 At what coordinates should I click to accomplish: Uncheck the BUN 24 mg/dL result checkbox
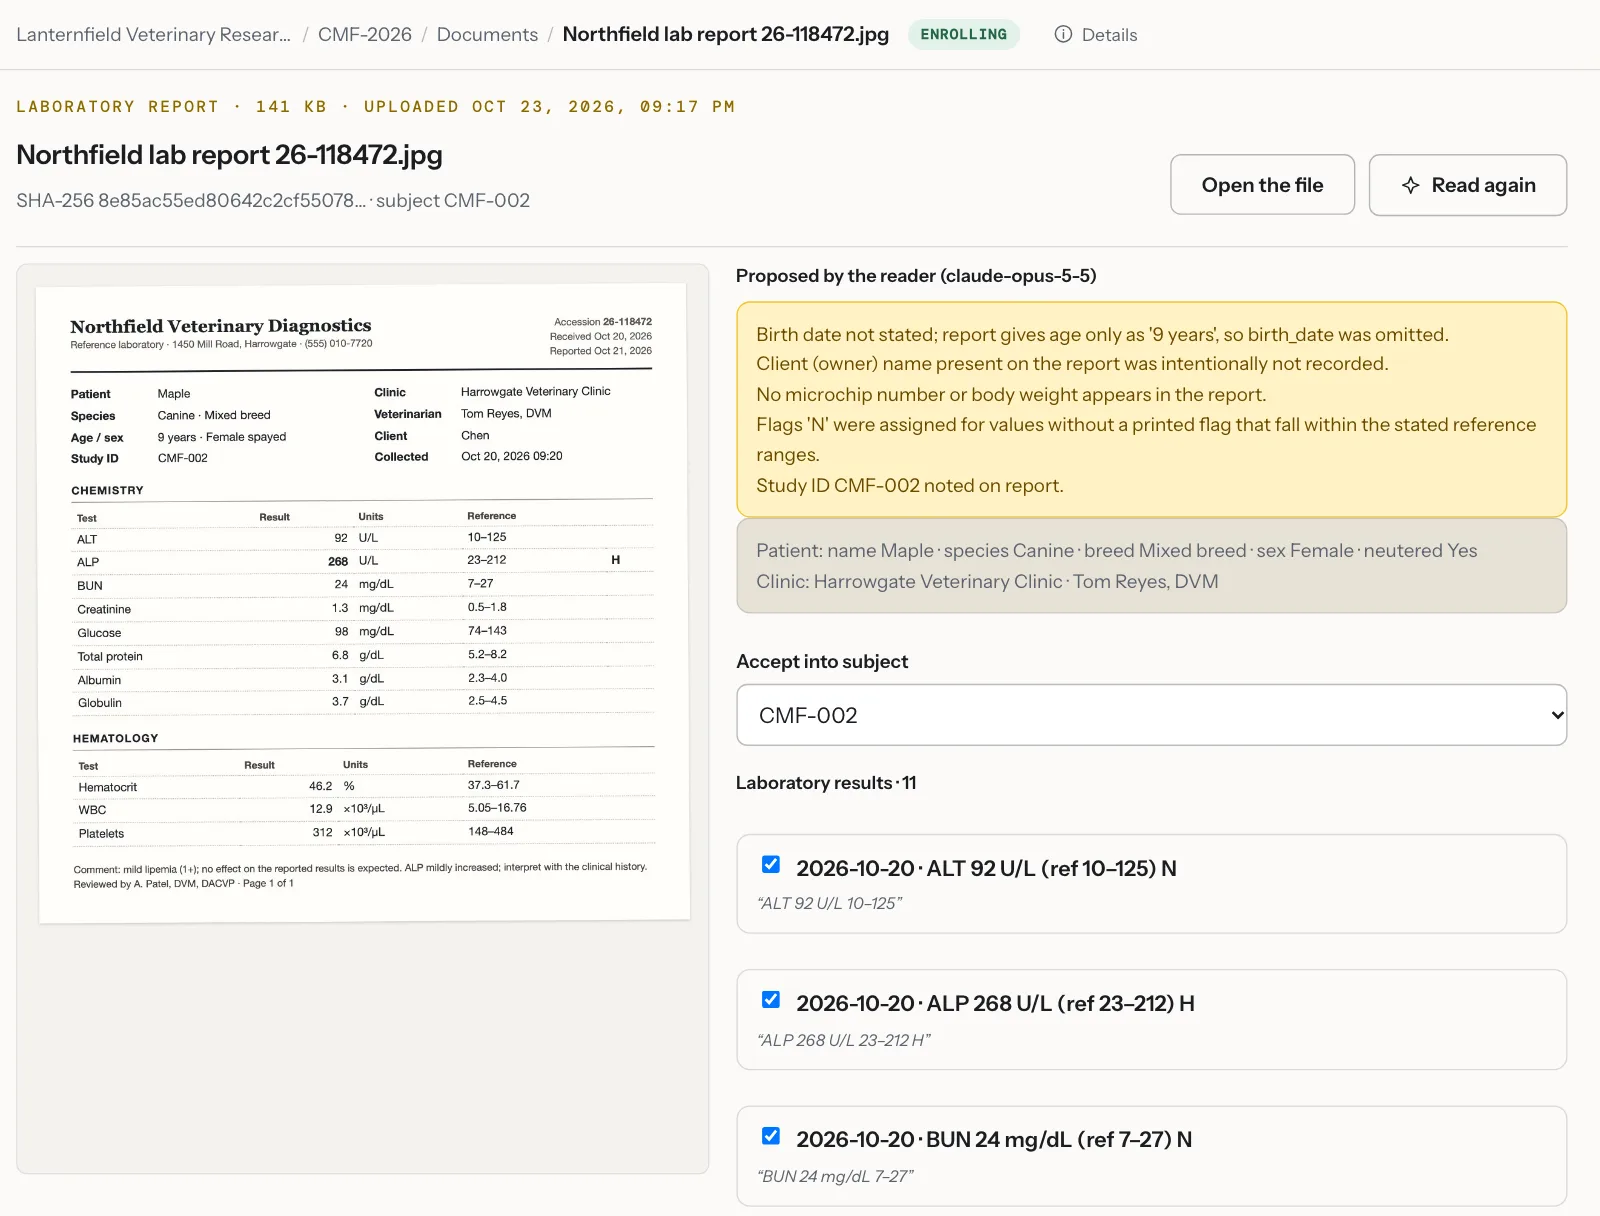[771, 1135]
